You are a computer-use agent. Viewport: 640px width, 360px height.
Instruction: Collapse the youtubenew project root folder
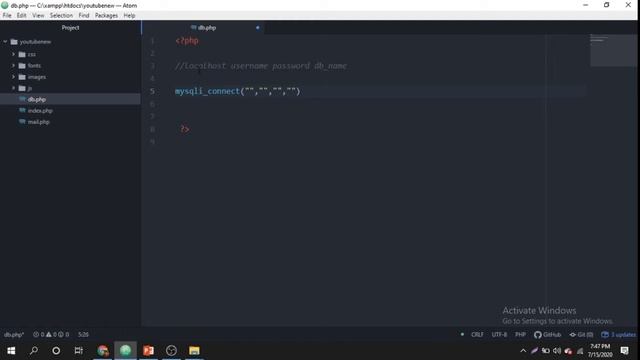[5, 42]
